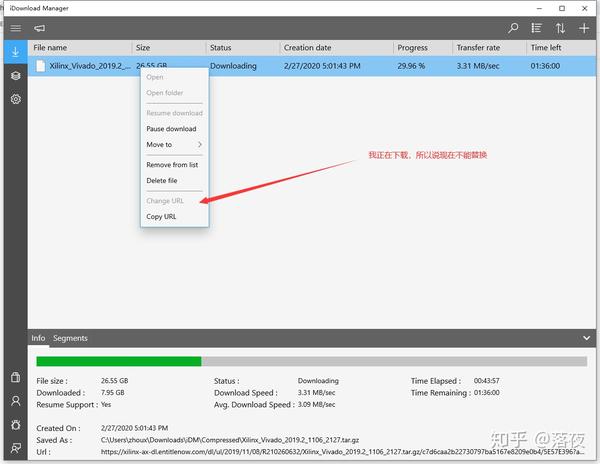Viewport: 600px width, 464px height.
Task: Click the Downloading status cell
Action: click(x=233, y=66)
